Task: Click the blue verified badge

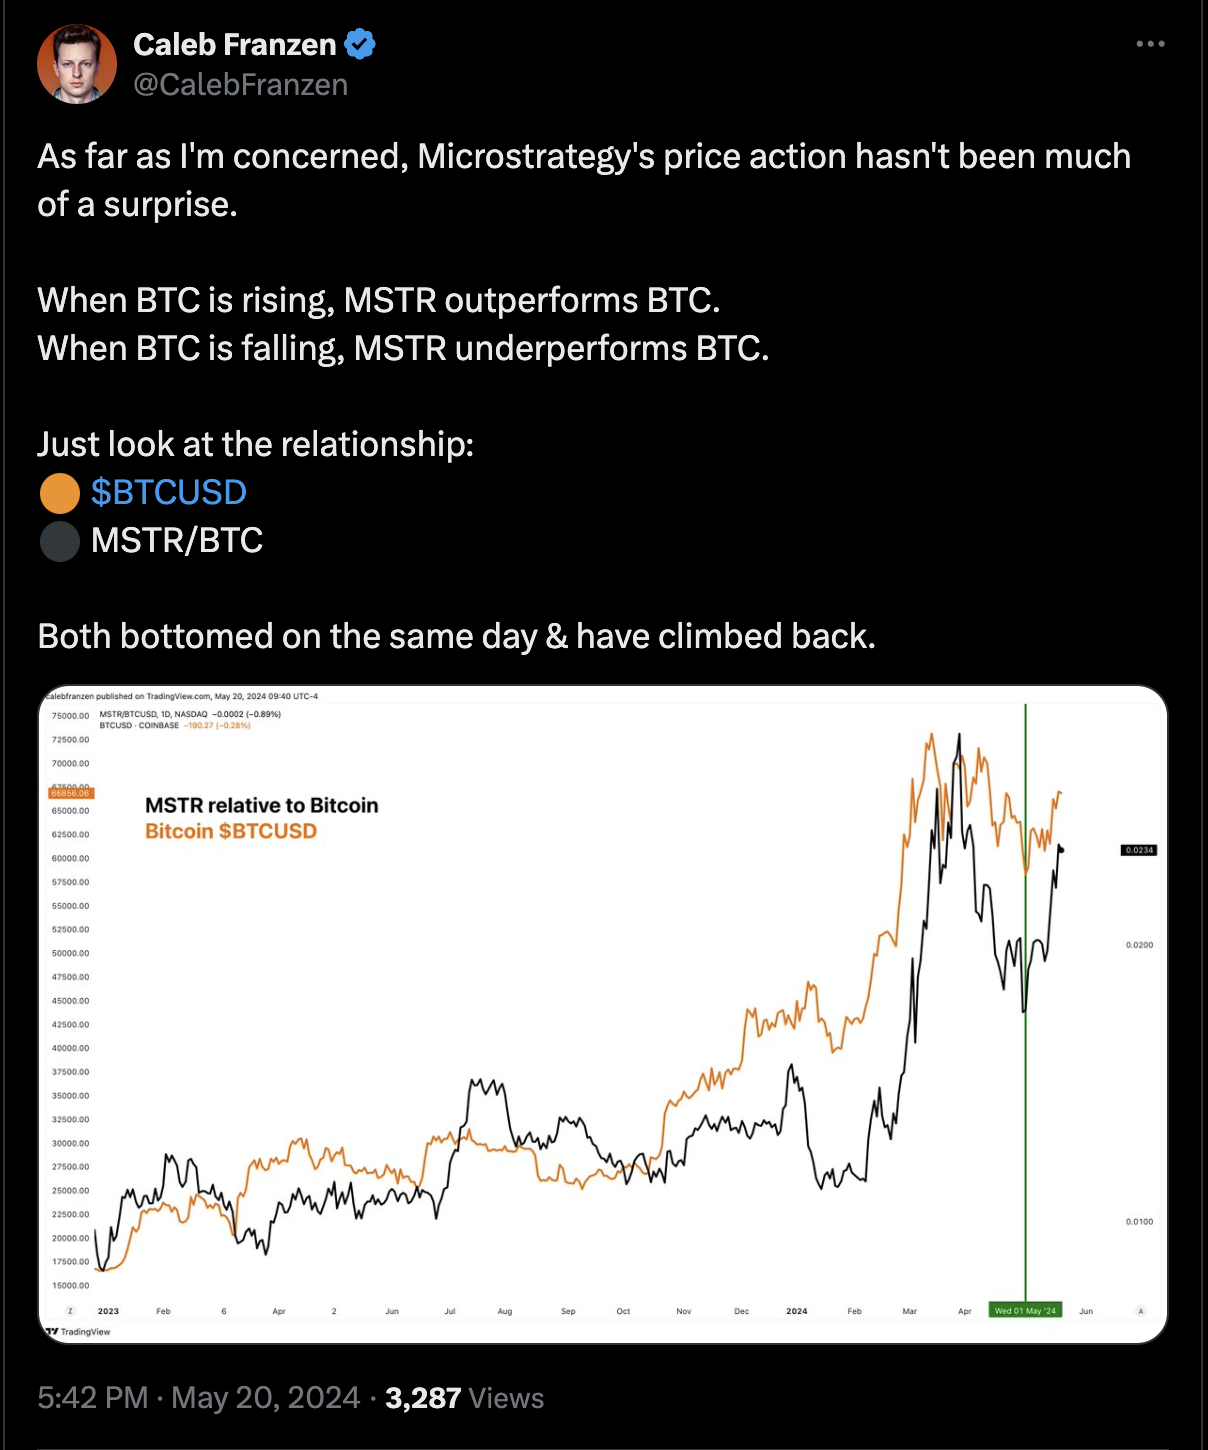Action: tap(360, 44)
